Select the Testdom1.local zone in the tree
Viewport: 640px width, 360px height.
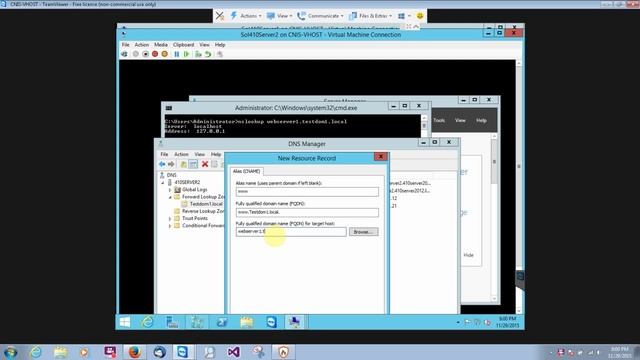tap(206, 204)
